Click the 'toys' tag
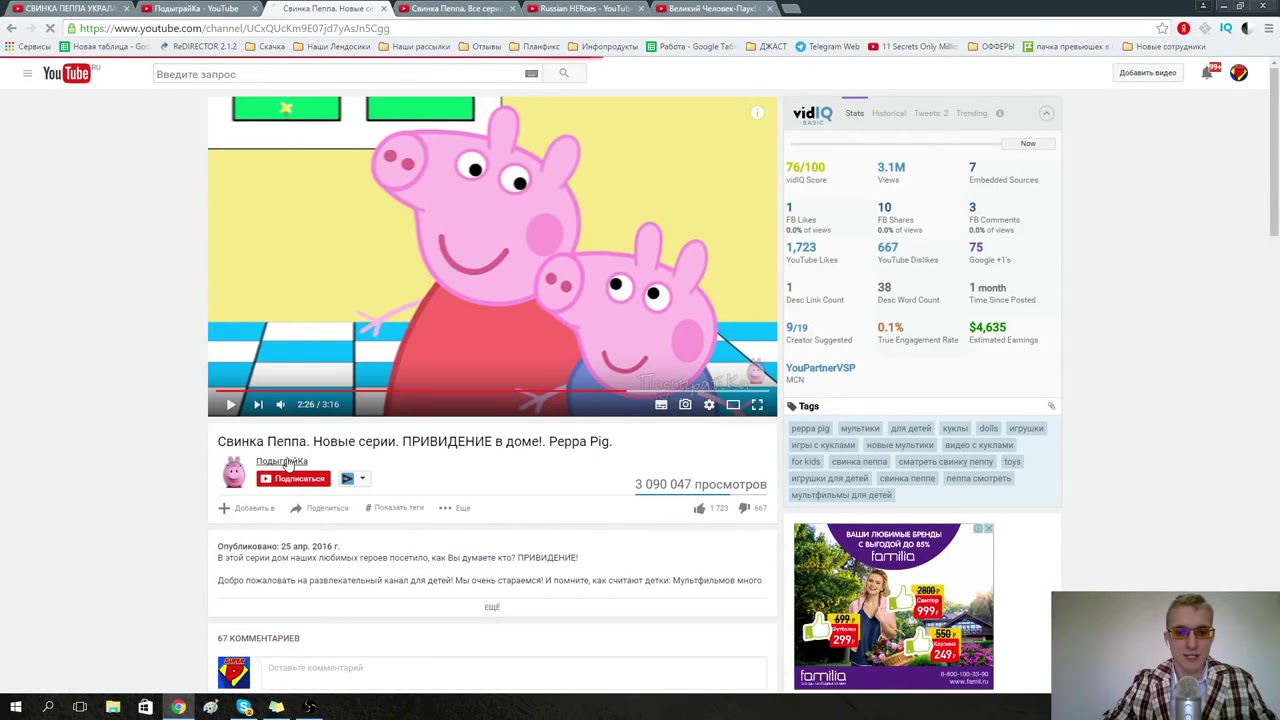 pos(1012,462)
